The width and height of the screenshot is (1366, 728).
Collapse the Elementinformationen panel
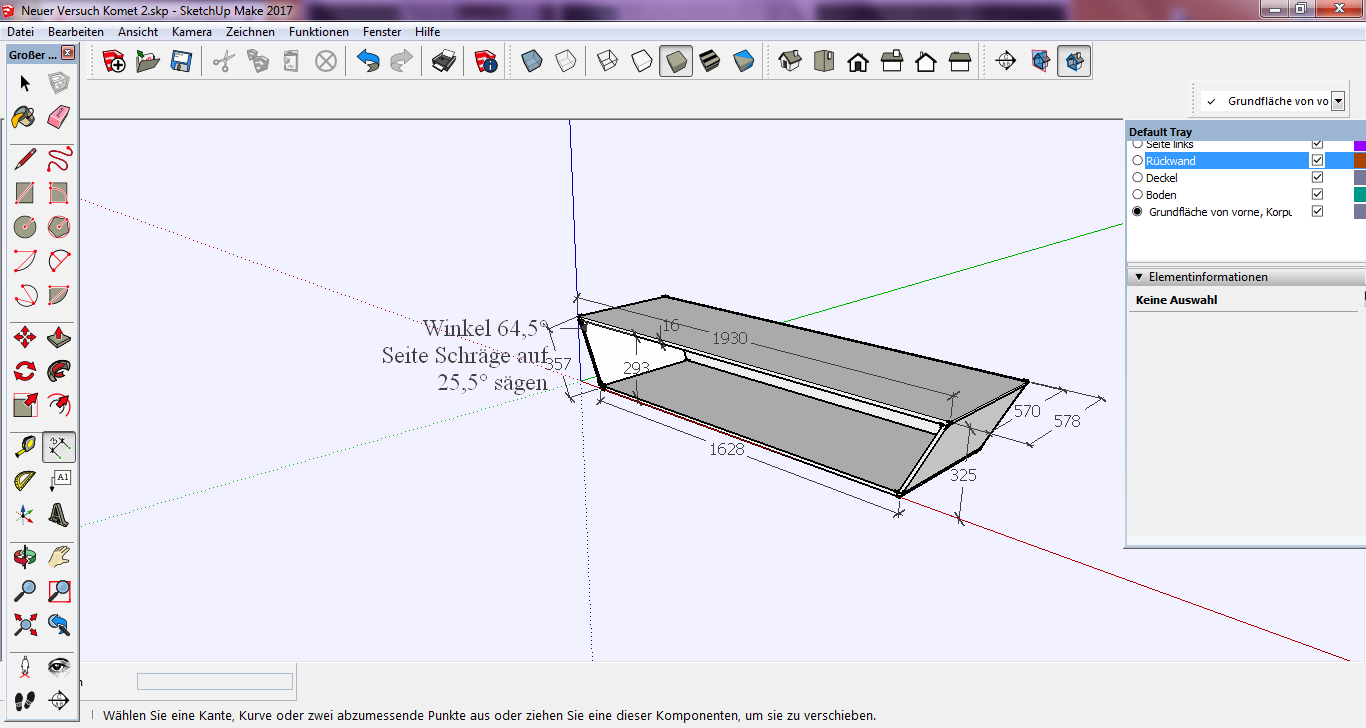[1138, 277]
